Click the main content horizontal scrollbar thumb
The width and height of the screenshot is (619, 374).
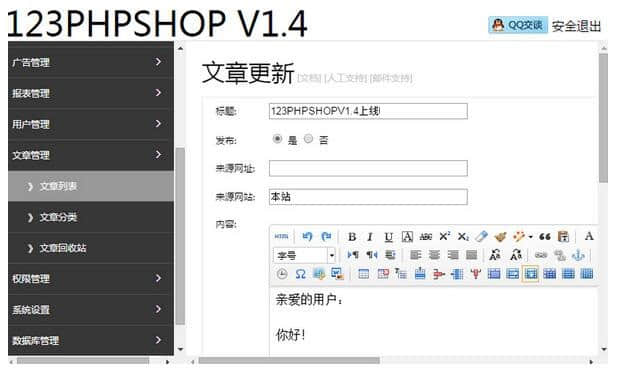[x=289, y=361]
